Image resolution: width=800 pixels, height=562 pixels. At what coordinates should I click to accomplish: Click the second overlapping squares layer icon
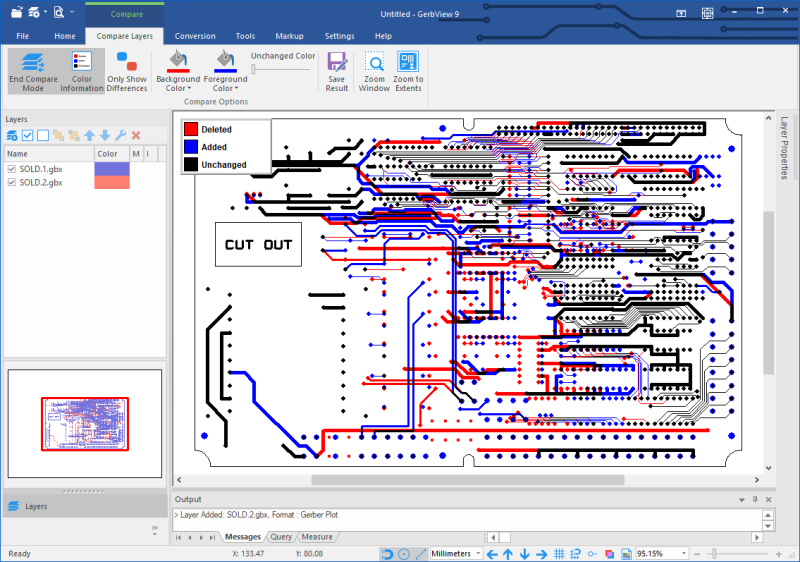point(74,135)
